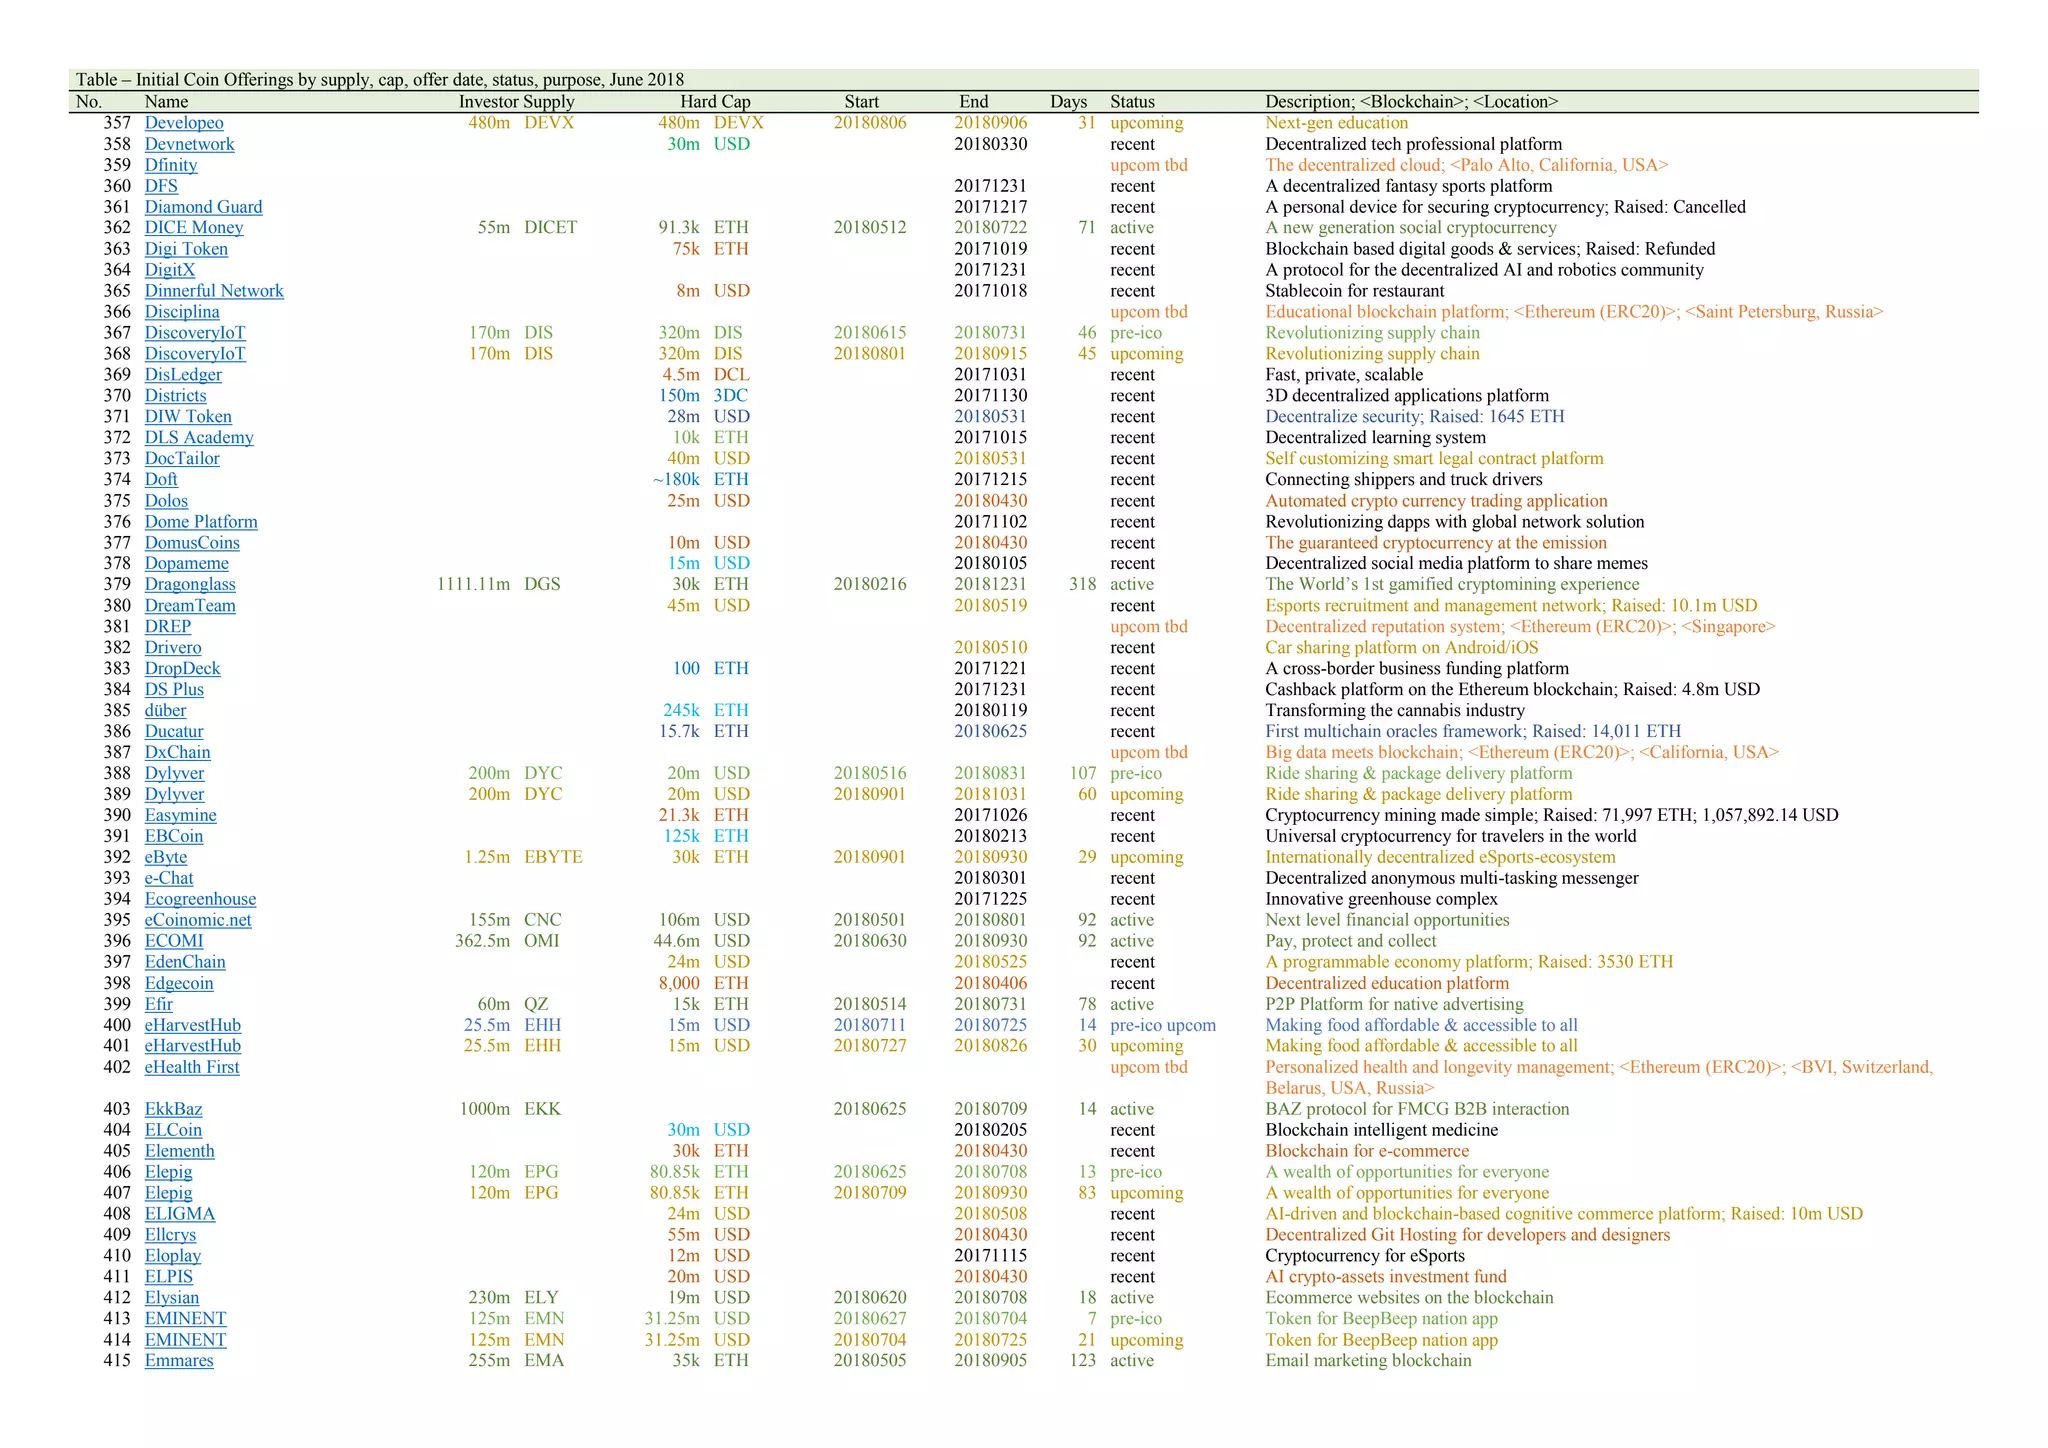Click the Status column header
This screenshot has height=1448, width=2048.
click(x=1132, y=102)
